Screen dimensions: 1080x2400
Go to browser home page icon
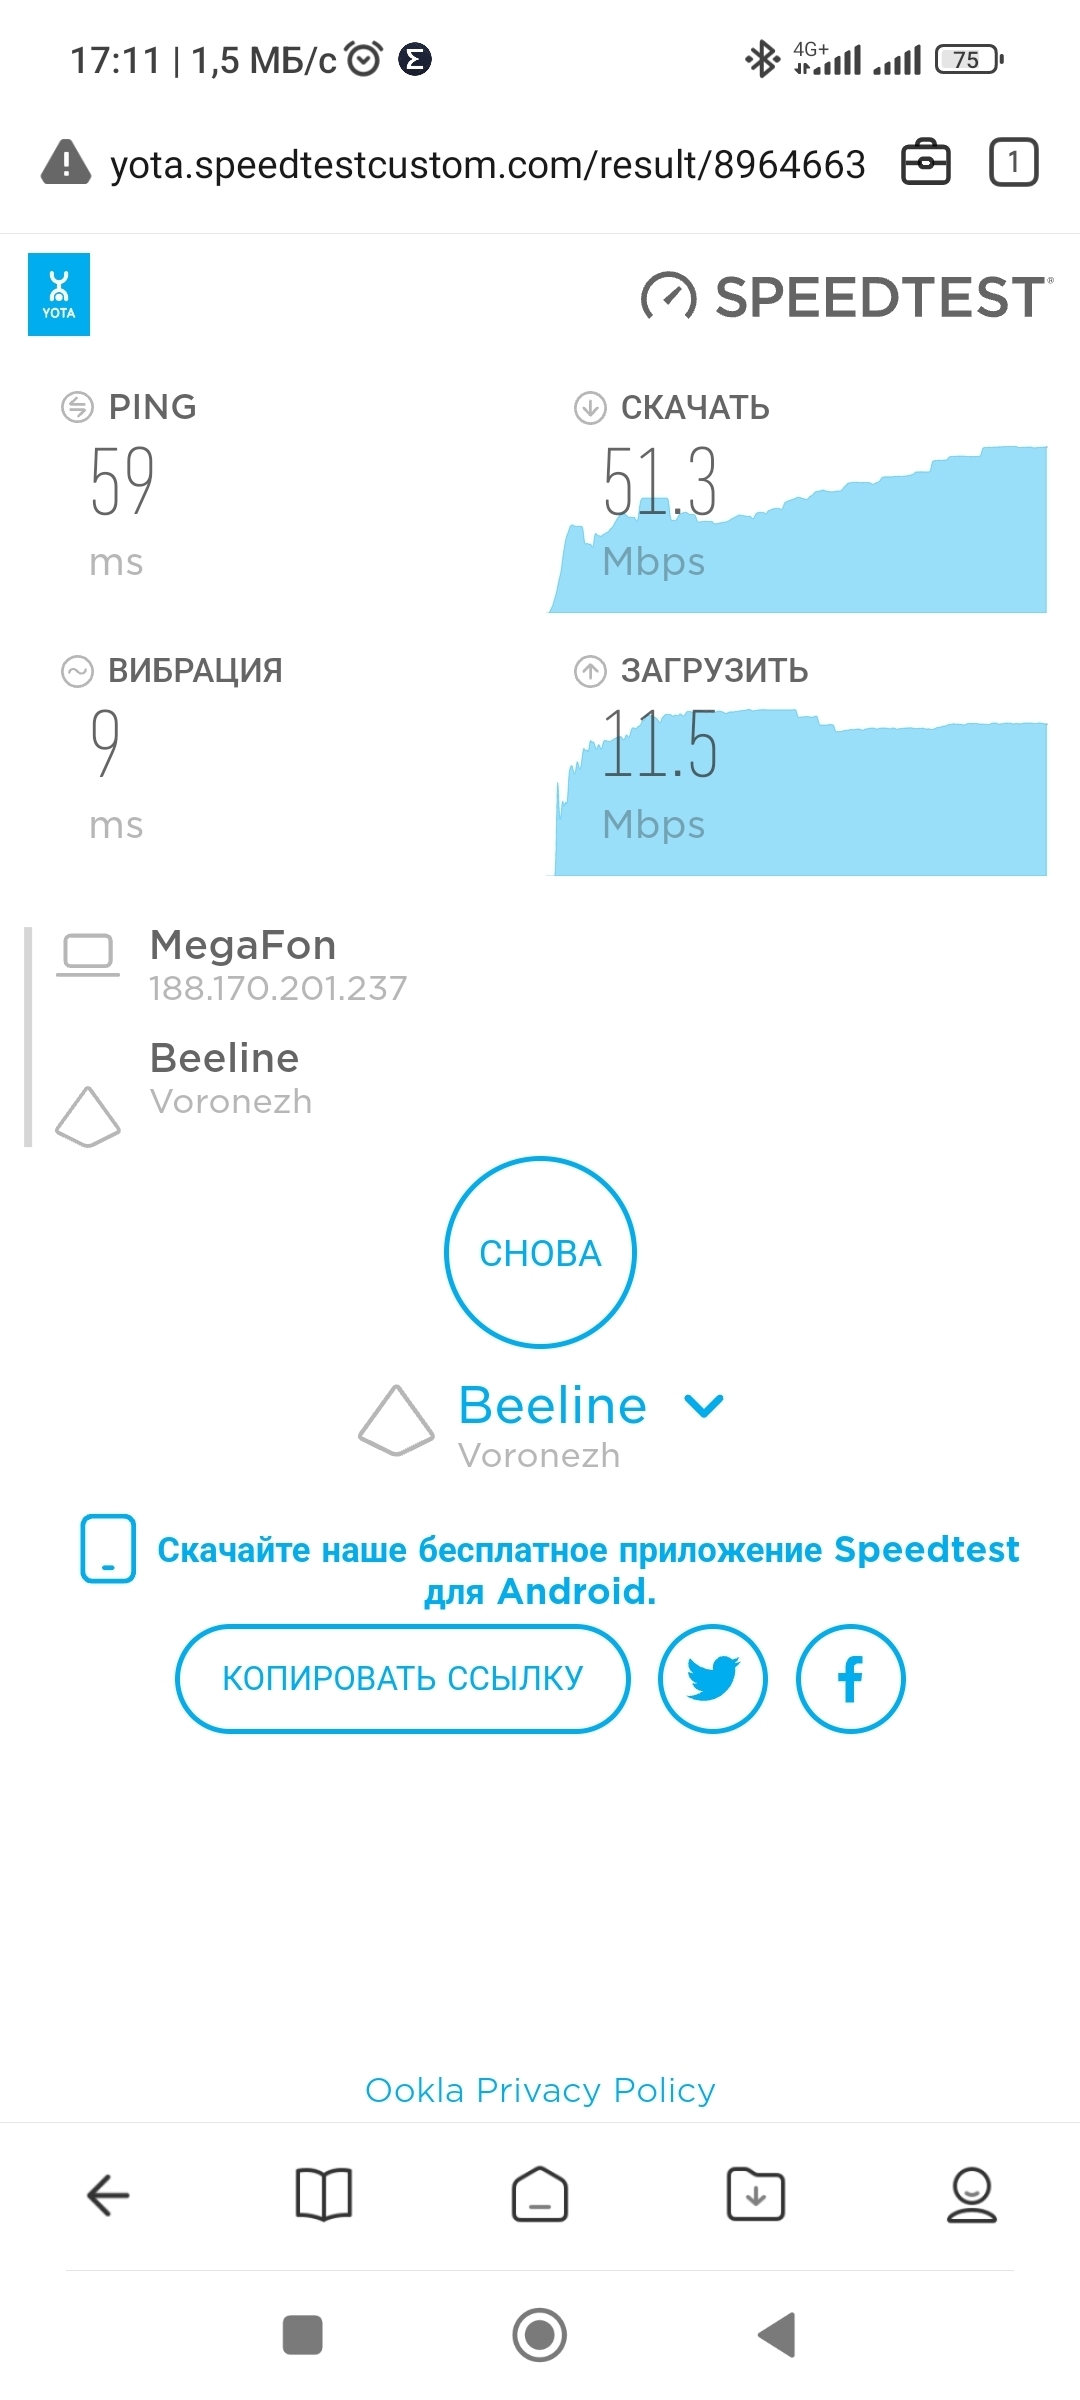coord(540,2195)
